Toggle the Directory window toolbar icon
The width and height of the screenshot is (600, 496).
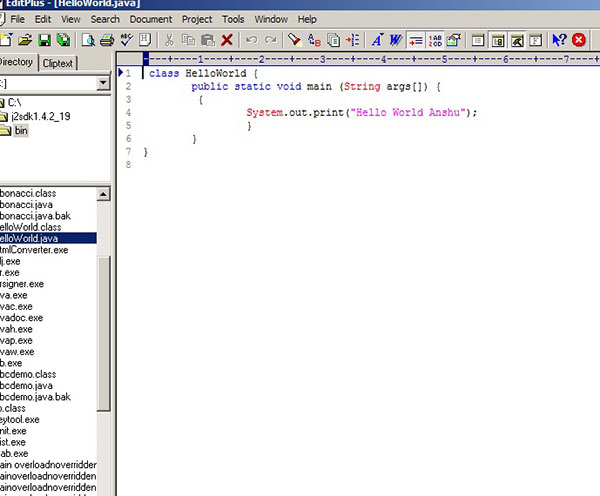(497, 40)
